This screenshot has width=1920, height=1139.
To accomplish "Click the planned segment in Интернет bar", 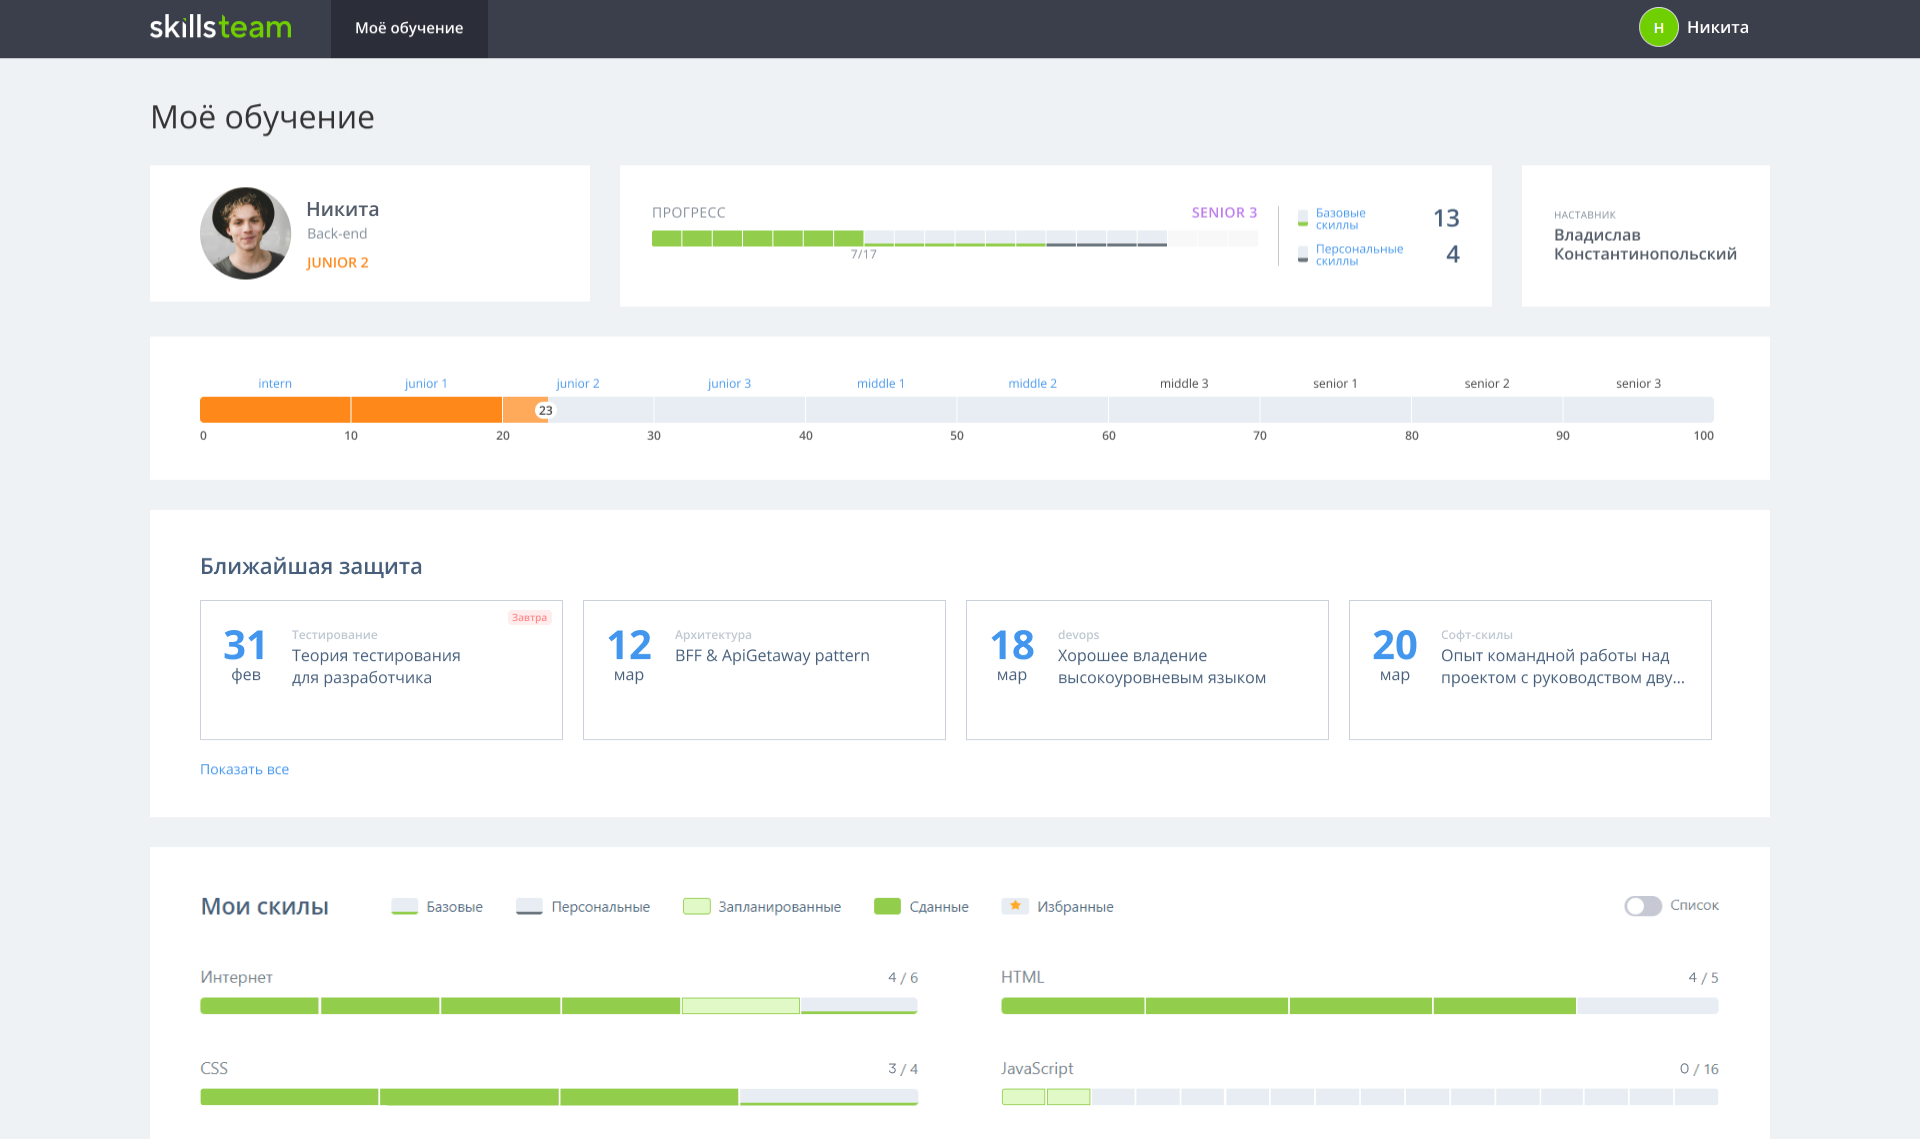I will (x=740, y=1006).
